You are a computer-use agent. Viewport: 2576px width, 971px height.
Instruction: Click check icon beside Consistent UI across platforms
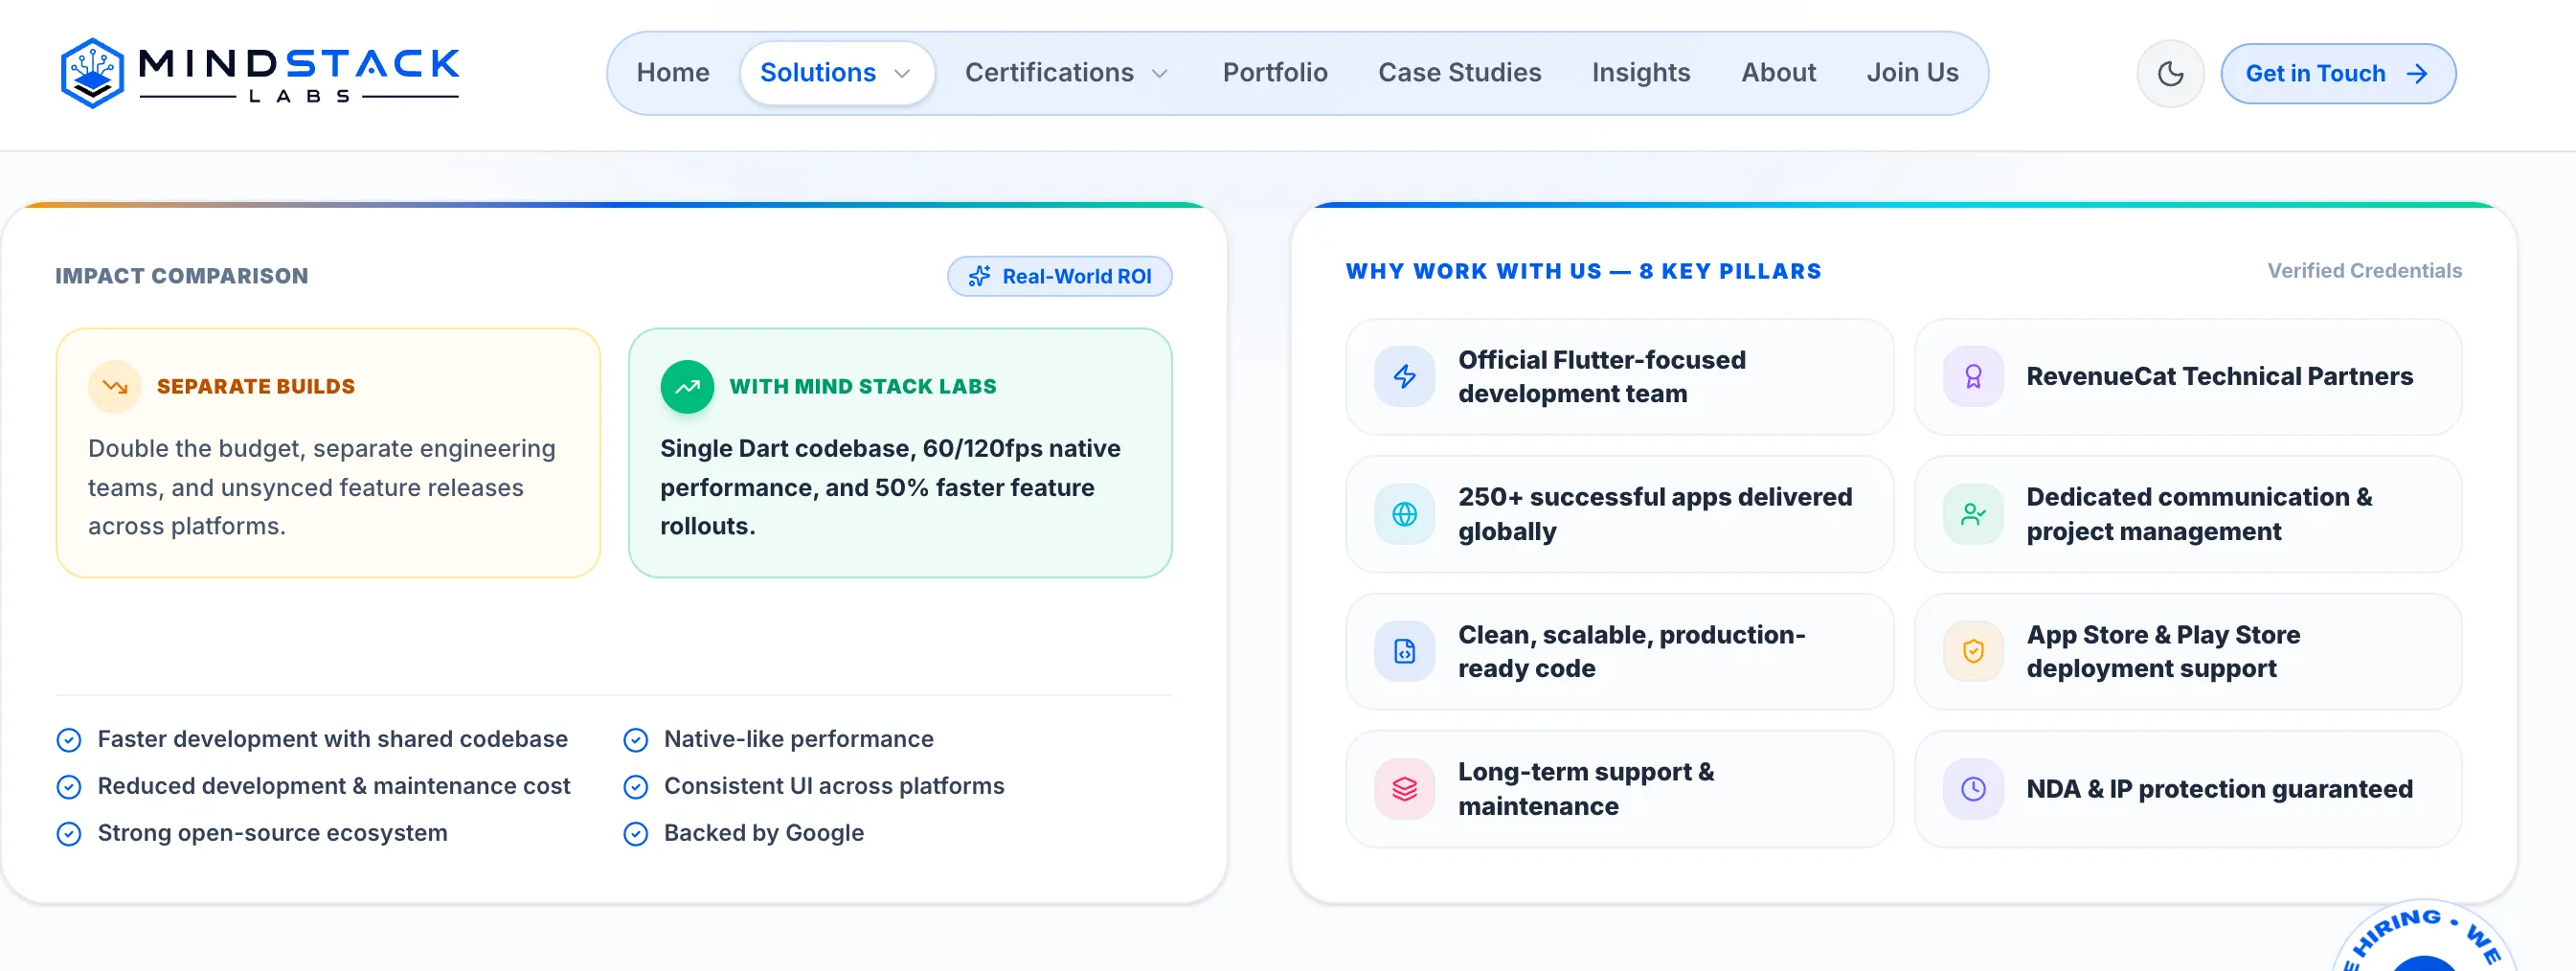tap(636, 787)
